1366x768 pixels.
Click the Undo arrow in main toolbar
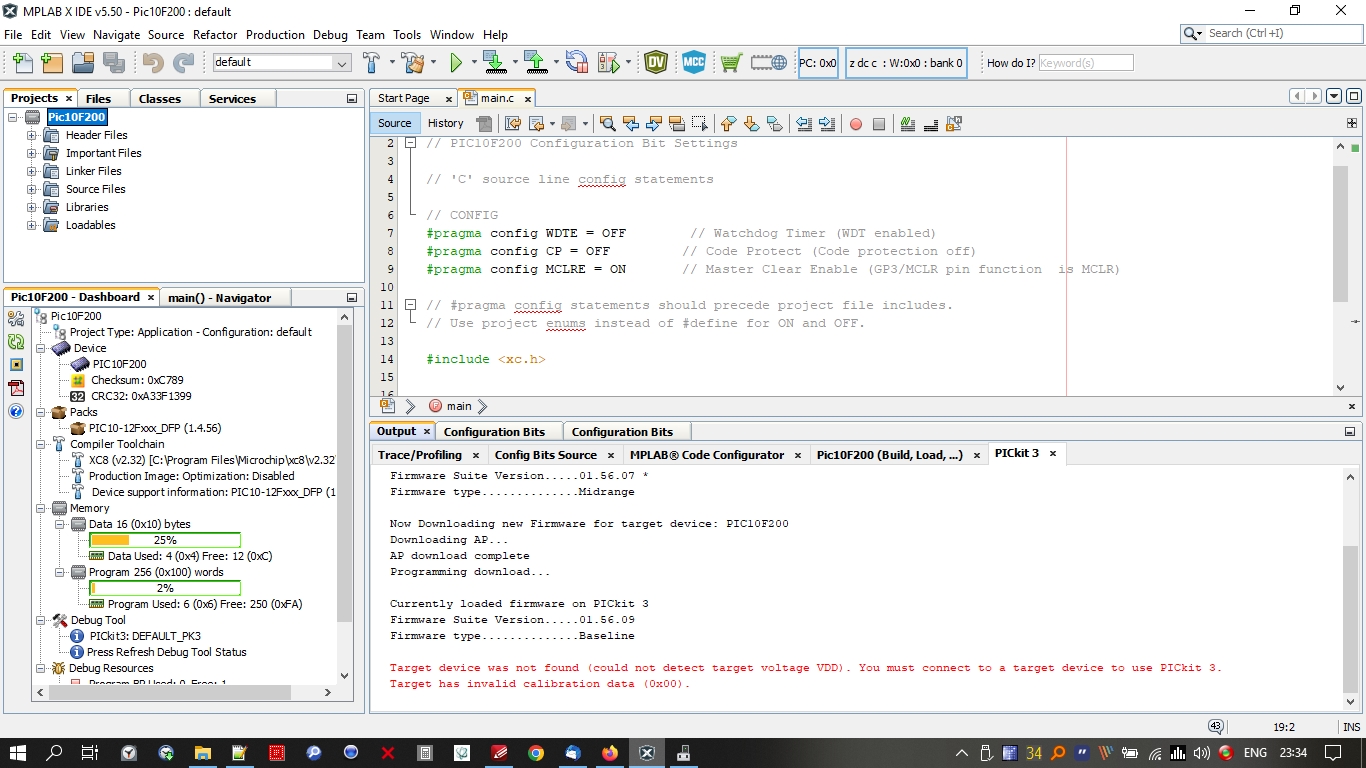coord(153,63)
